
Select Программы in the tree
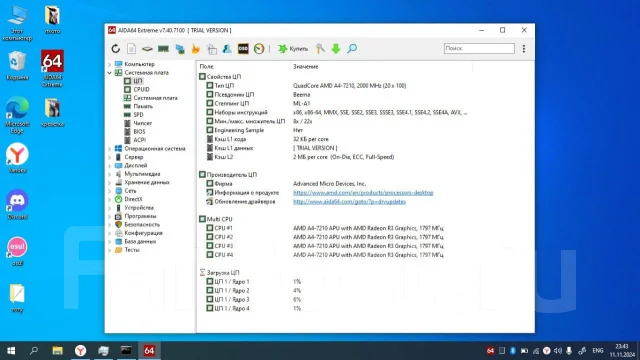click(140, 216)
